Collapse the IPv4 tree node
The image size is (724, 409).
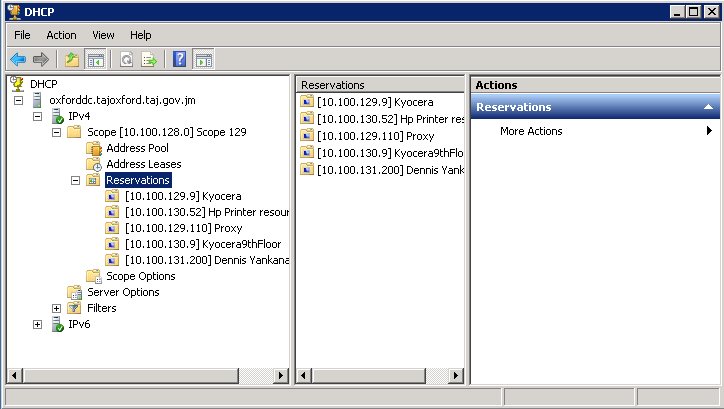pyautogui.click(x=37, y=116)
